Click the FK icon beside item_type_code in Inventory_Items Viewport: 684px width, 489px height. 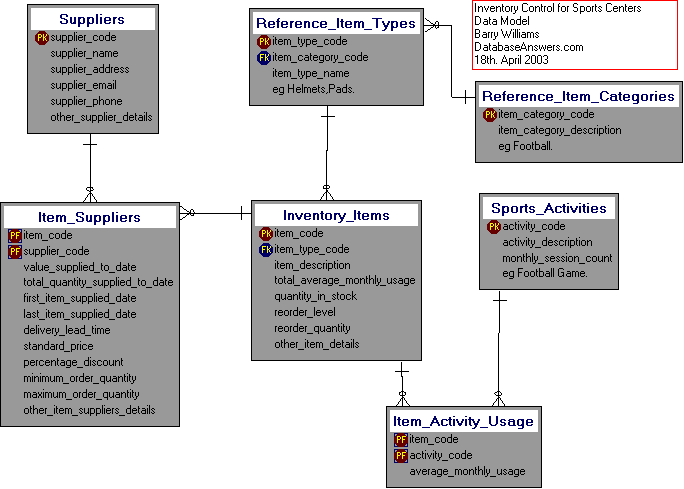[x=266, y=250]
